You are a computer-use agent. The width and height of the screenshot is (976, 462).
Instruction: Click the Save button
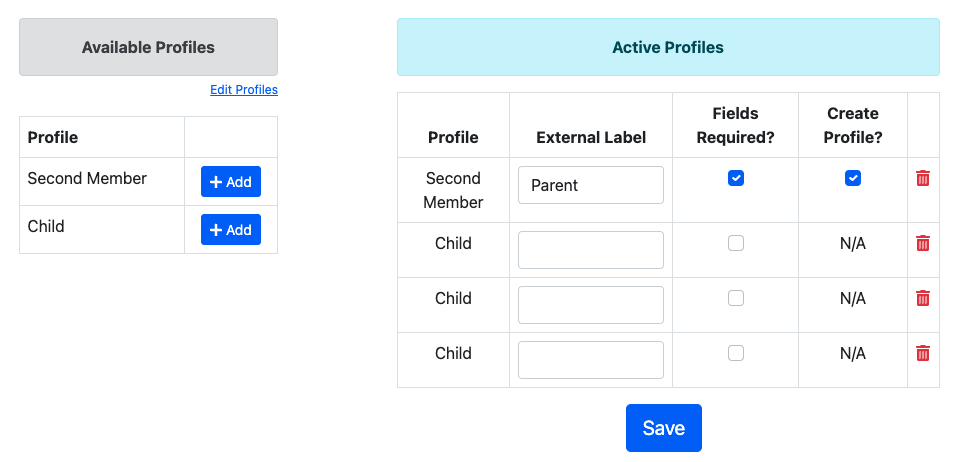[664, 428]
